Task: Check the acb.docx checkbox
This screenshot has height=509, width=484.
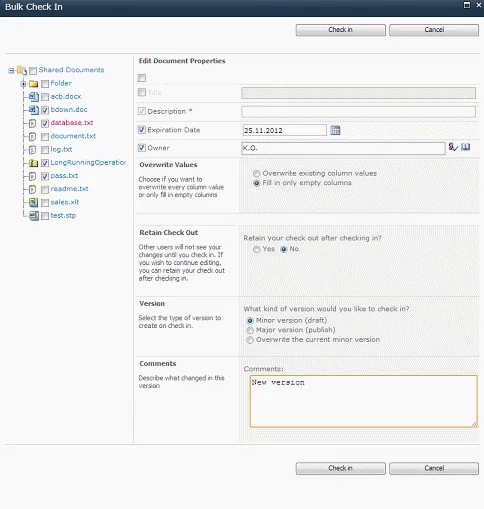Action: [45, 97]
